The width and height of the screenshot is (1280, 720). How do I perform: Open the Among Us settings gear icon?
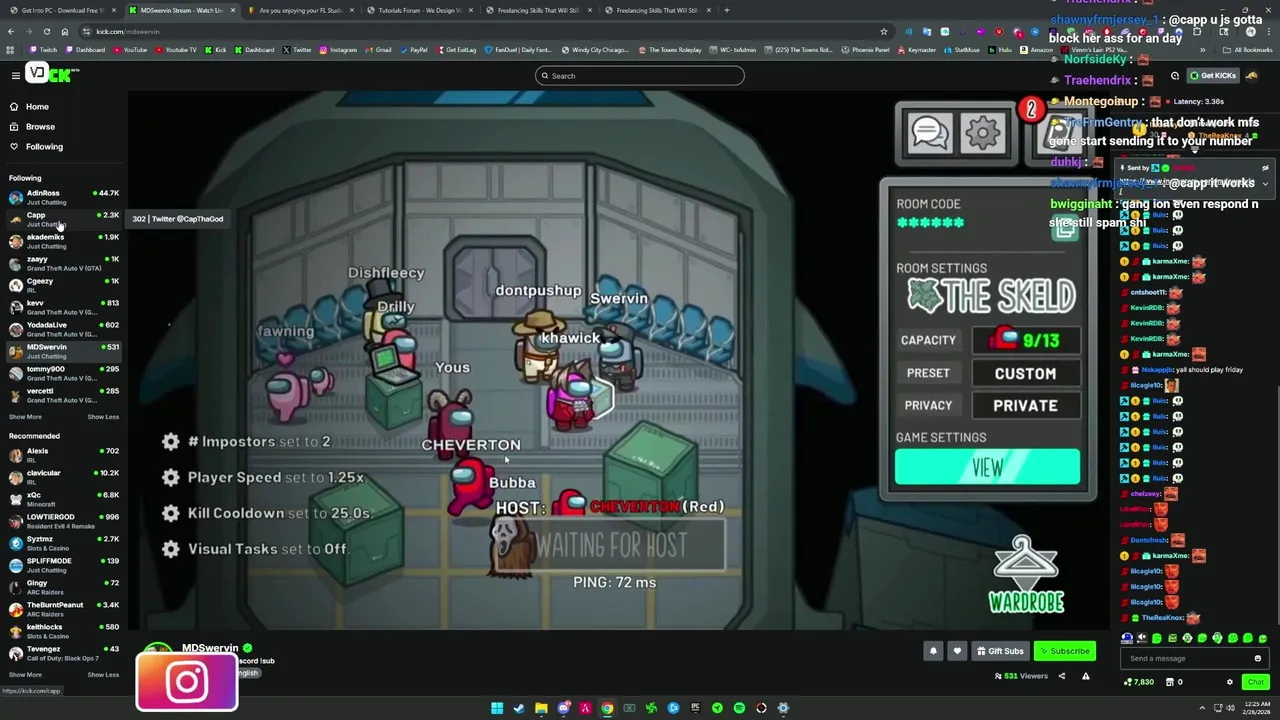tap(983, 132)
